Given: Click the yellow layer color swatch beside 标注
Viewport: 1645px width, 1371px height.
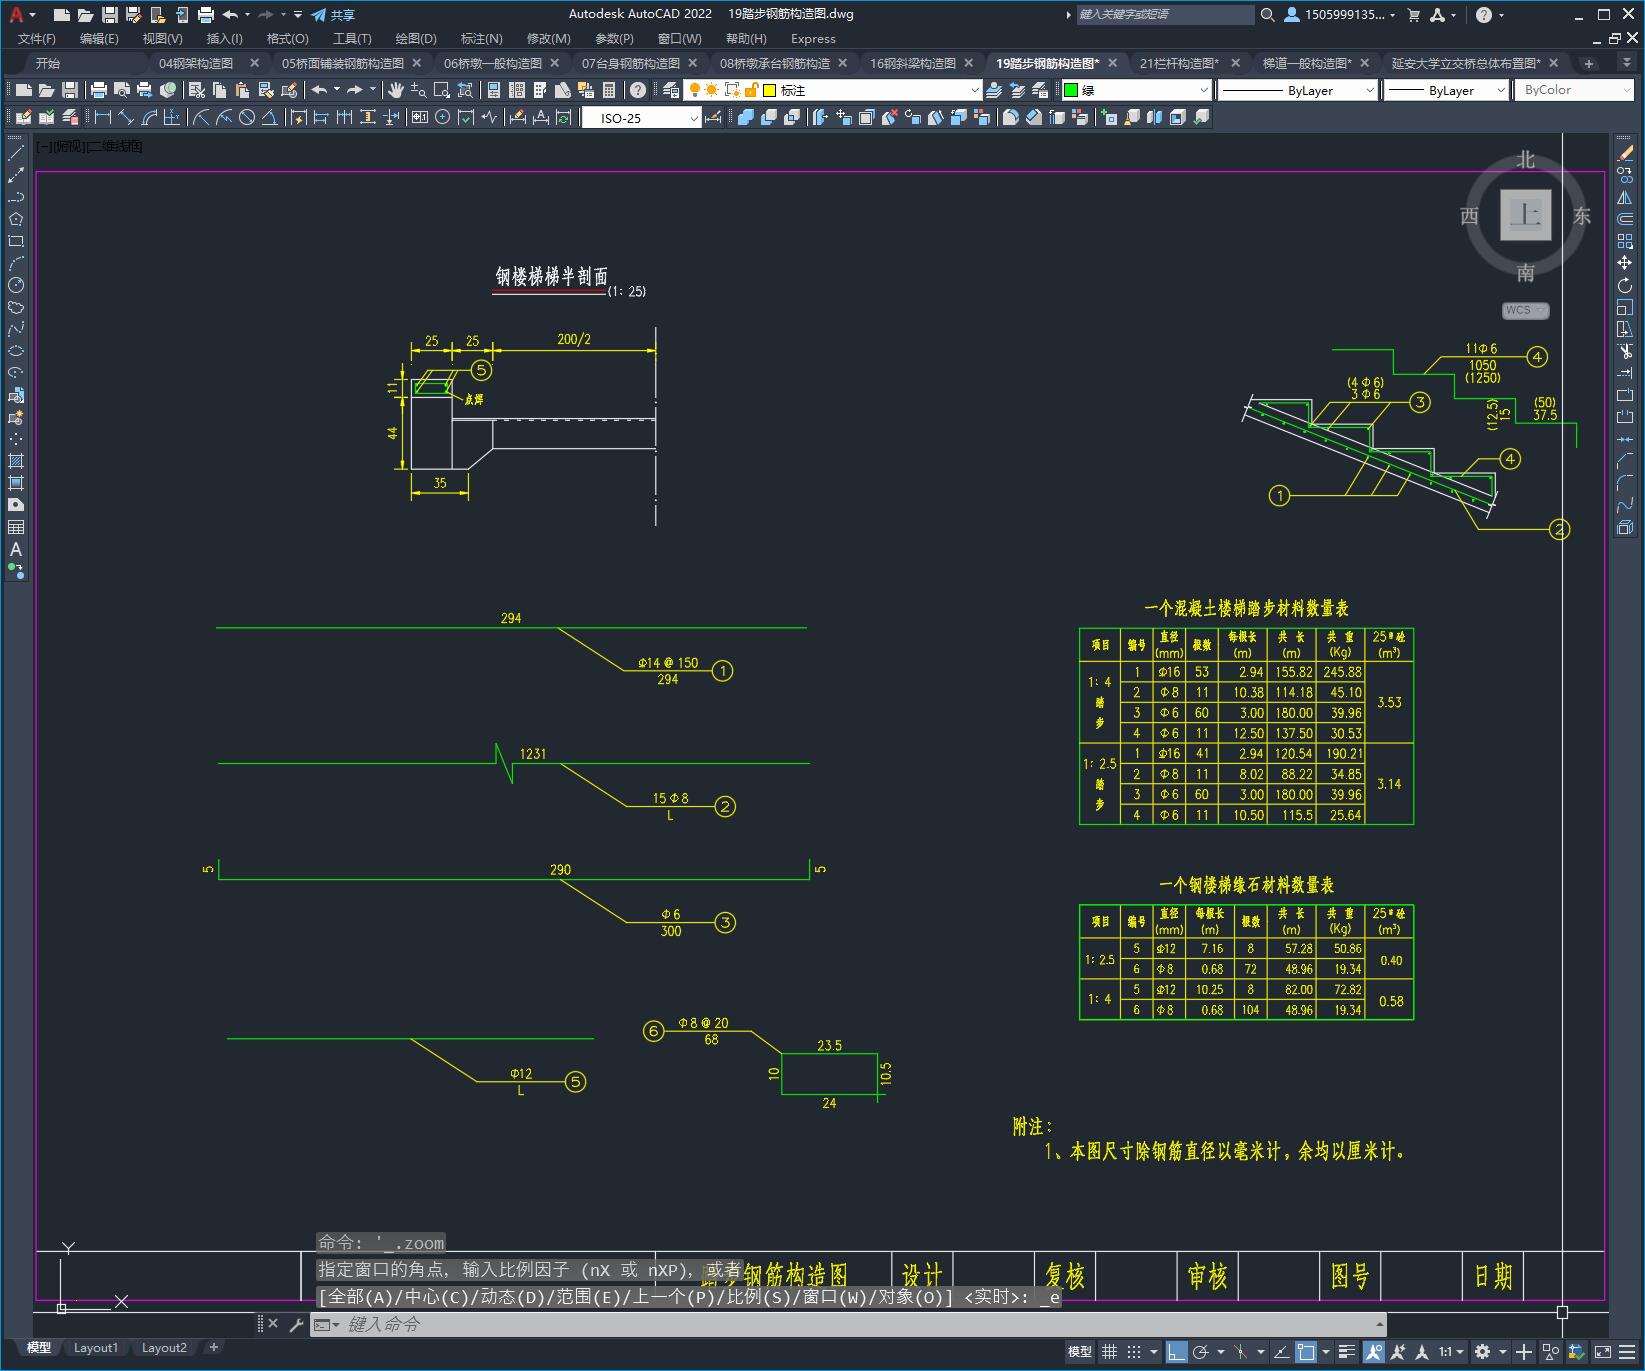Looking at the screenshot, I should (770, 90).
